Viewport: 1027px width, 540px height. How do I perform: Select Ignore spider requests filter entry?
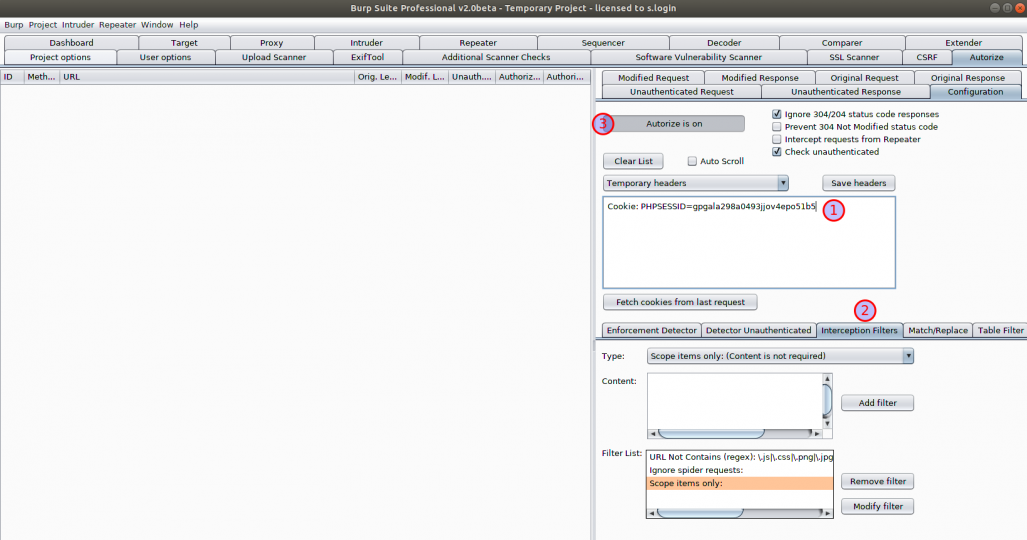tap(739, 470)
